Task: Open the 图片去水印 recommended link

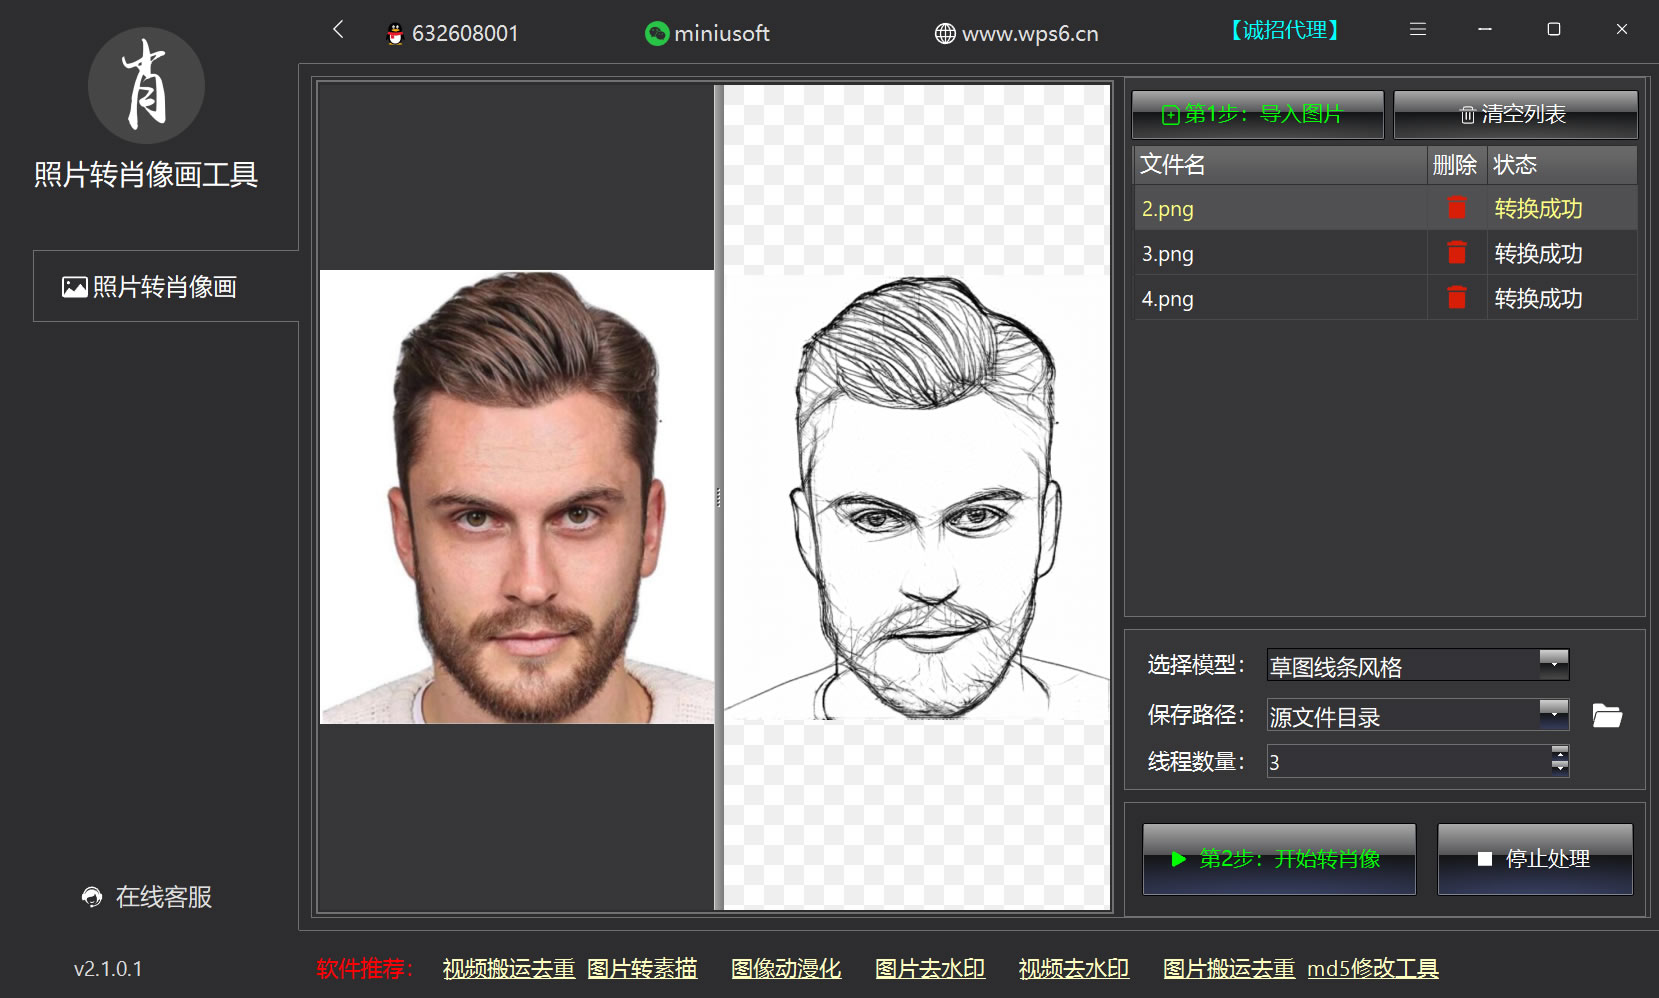Action: (929, 969)
